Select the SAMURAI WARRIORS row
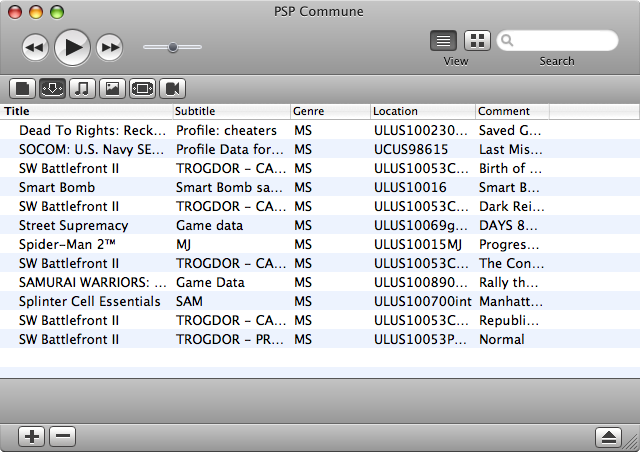Viewport: 640px width, 452px height. click(x=320, y=282)
